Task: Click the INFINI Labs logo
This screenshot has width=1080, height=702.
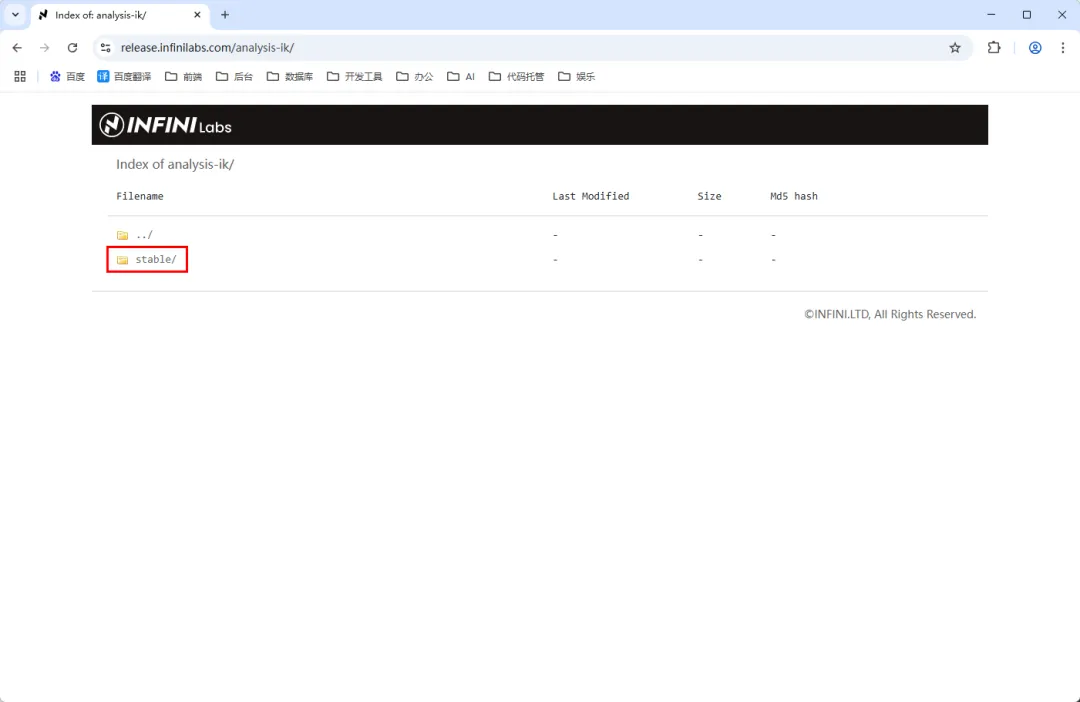Action: [165, 125]
